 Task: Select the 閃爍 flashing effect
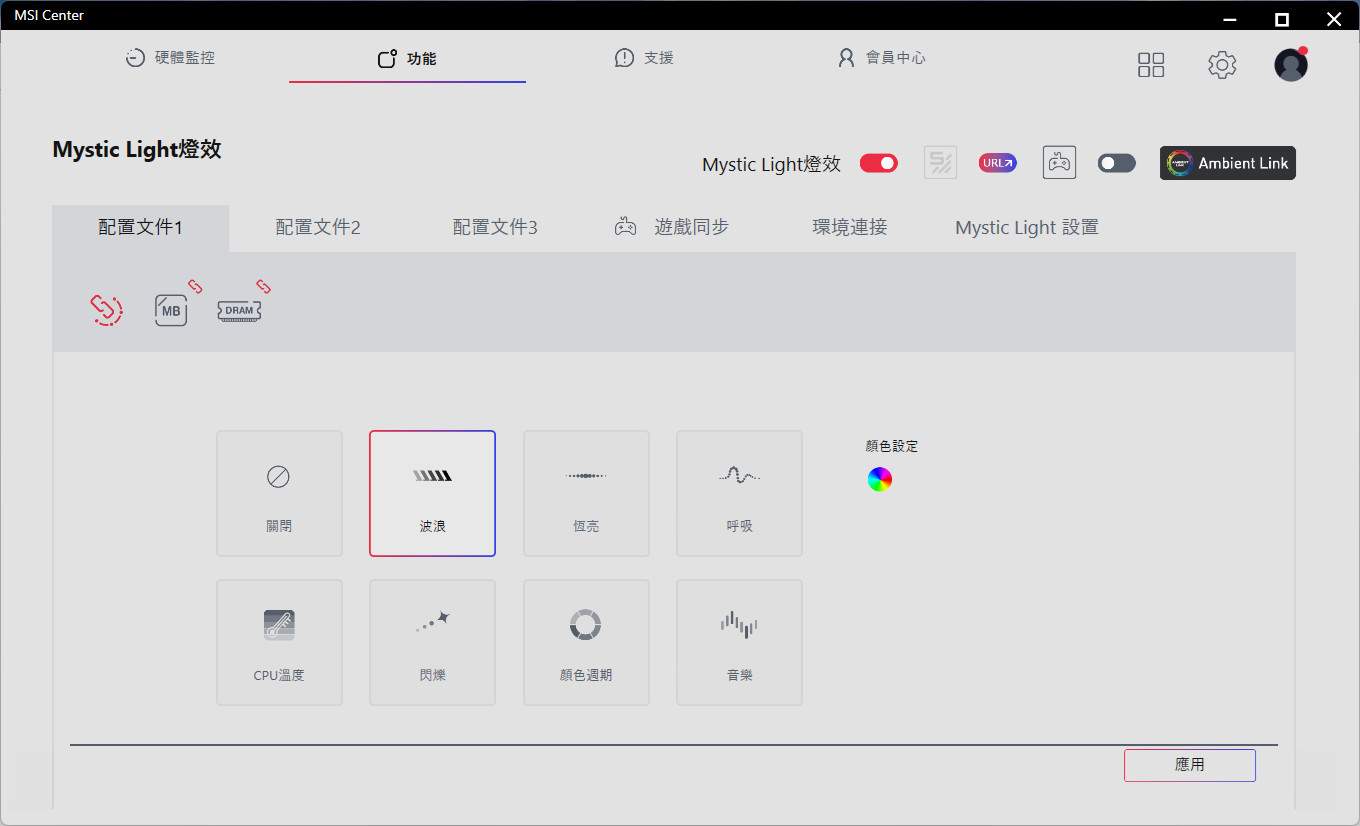pyautogui.click(x=432, y=642)
